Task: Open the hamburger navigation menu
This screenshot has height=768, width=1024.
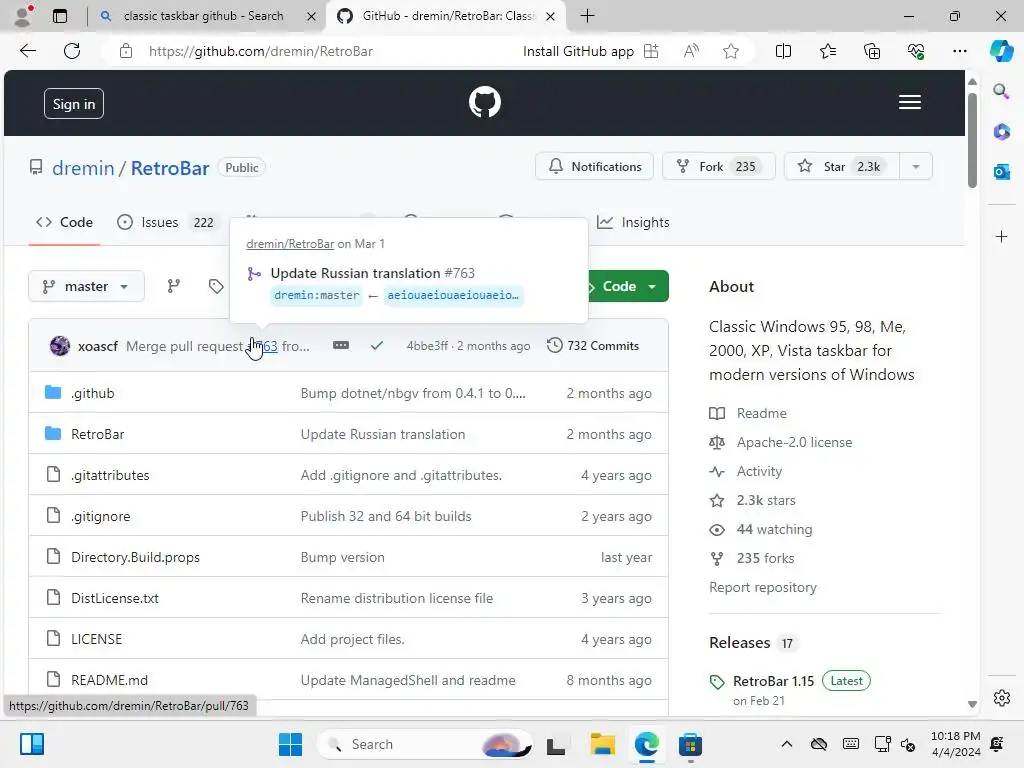Action: 910,103
